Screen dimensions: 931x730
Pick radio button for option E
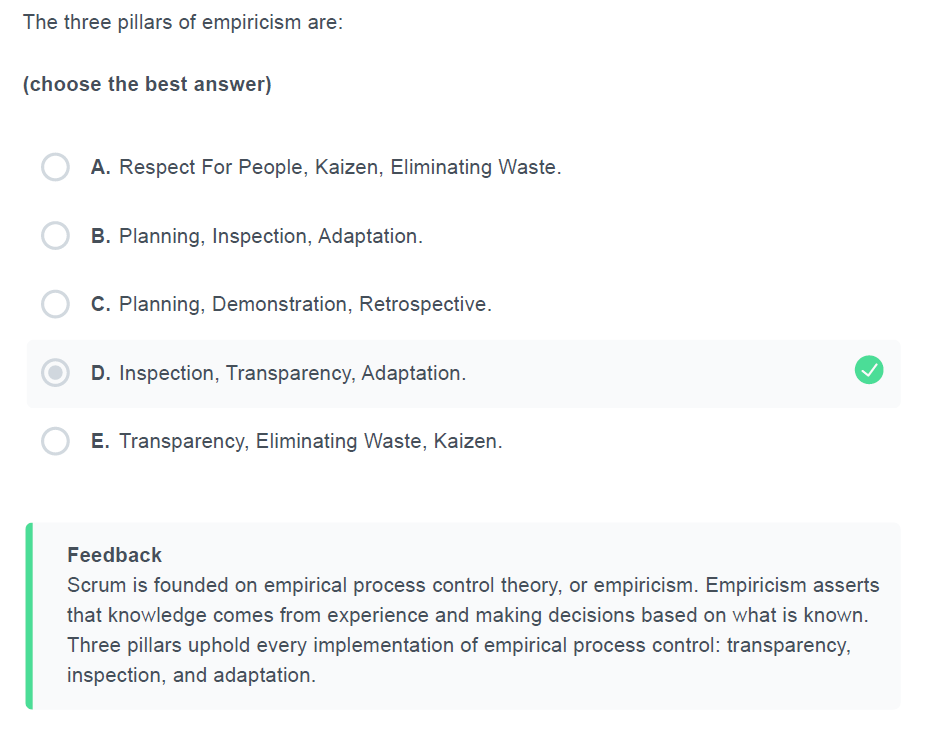tap(55, 441)
